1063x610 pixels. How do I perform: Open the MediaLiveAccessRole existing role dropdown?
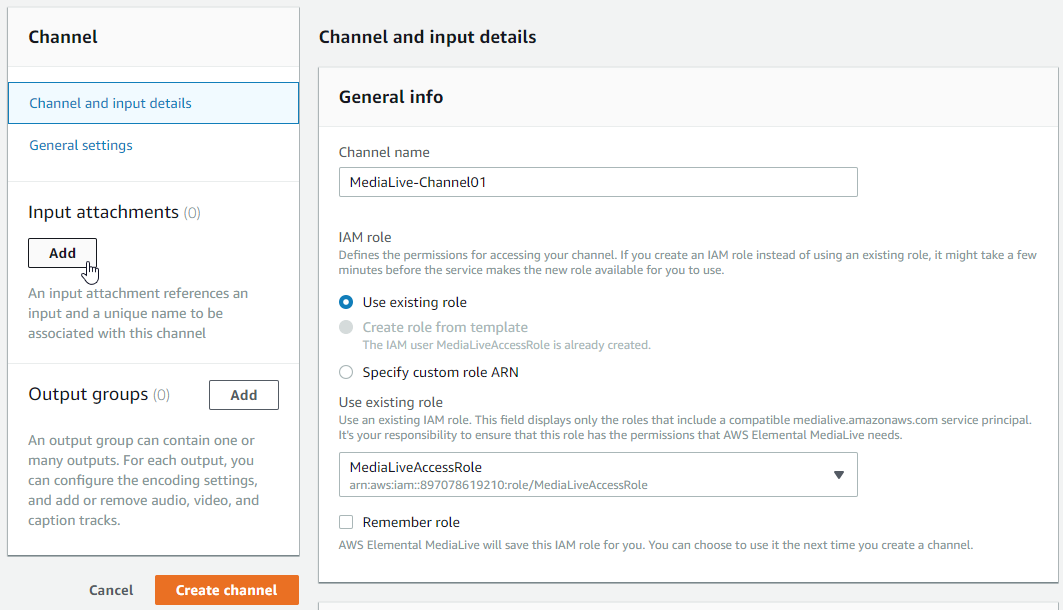click(x=598, y=475)
